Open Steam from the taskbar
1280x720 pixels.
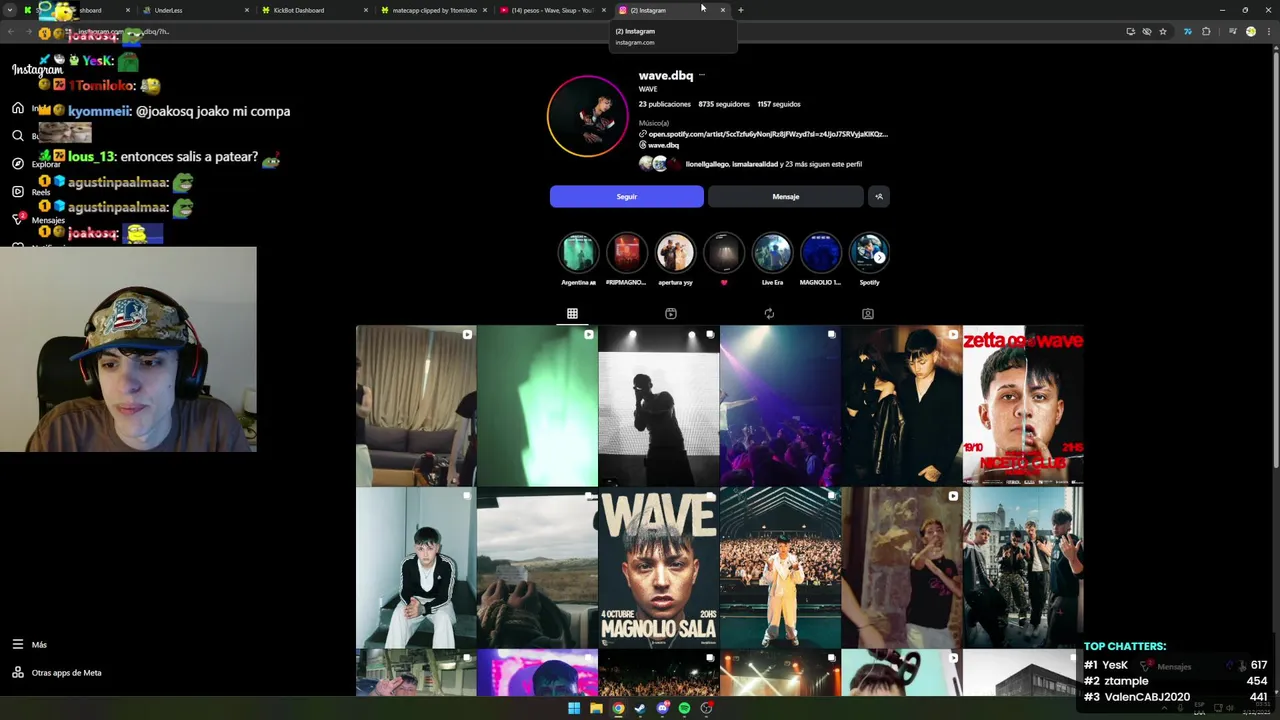pyautogui.click(x=640, y=708)
